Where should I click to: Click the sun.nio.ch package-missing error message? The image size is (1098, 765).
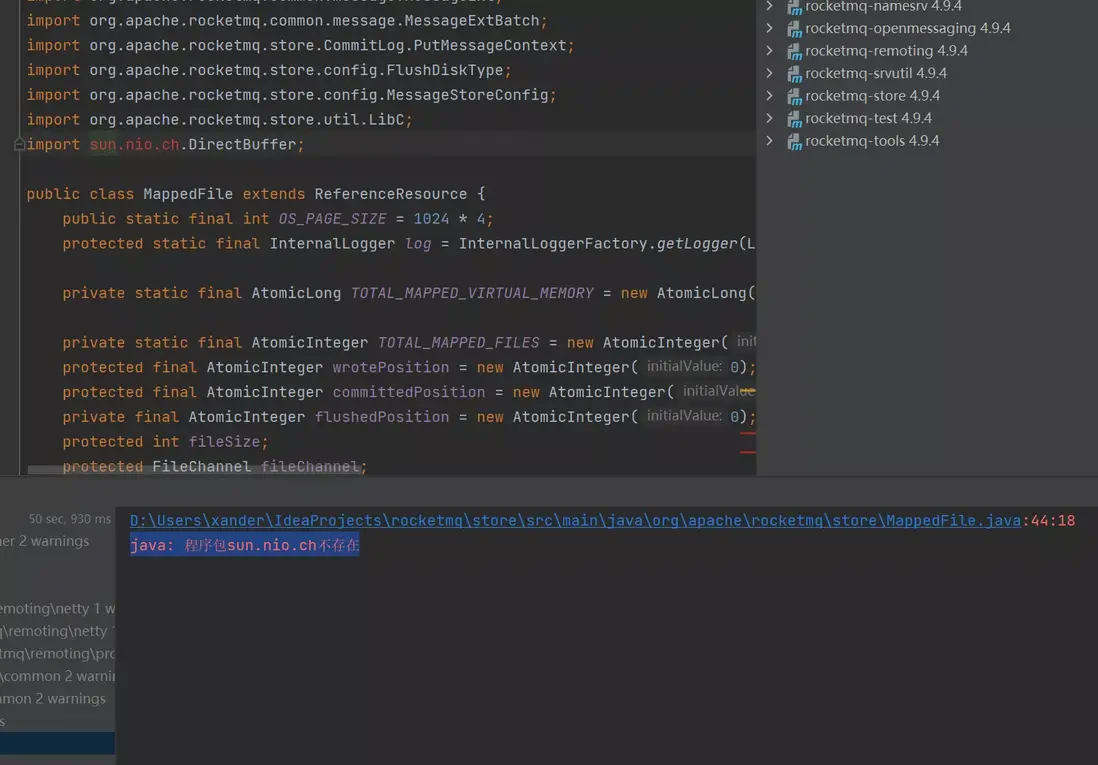point(244,545)
